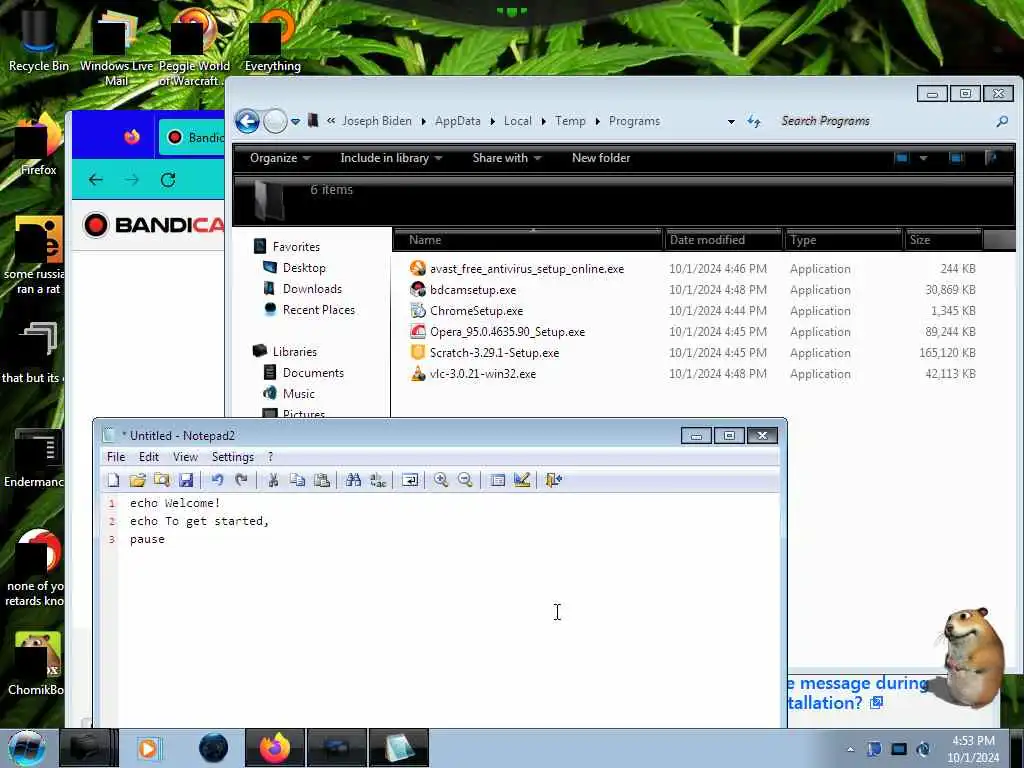Select the bdcamsetup.exe file
1024x768 pixels.
(x=473, y=290)
